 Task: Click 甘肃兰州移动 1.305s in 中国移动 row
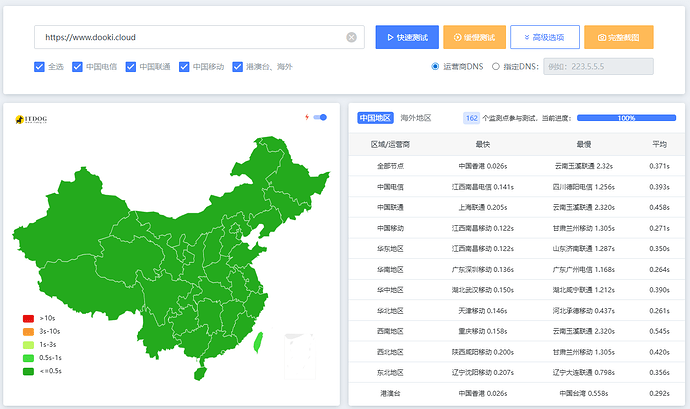[x=584, y=228]
